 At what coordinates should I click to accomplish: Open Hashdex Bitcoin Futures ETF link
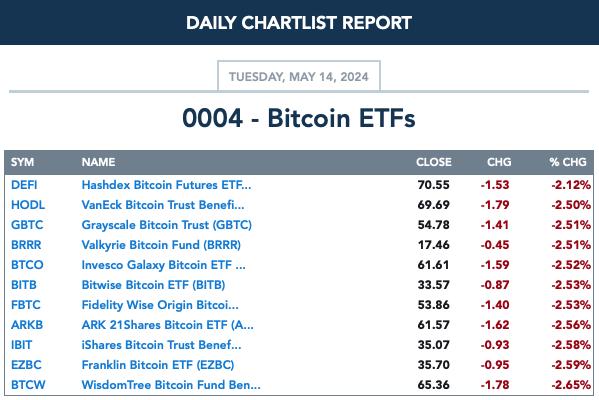(166, 185)
